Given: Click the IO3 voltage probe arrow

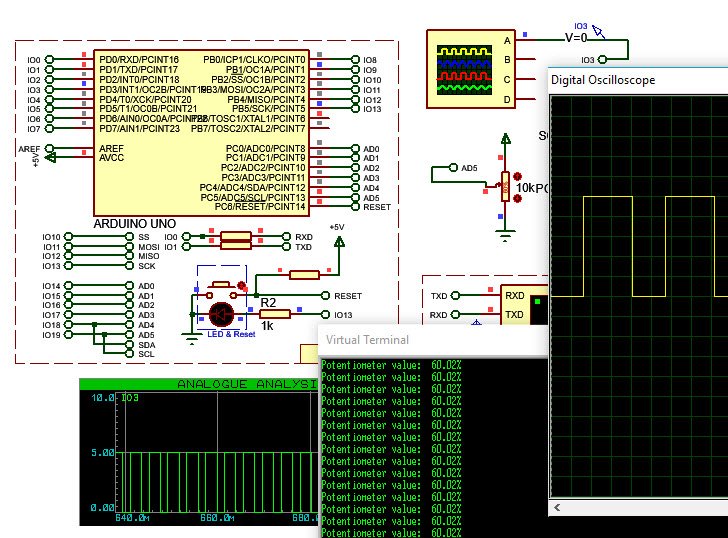Looking at the screenshot, I should pos(598,32).
